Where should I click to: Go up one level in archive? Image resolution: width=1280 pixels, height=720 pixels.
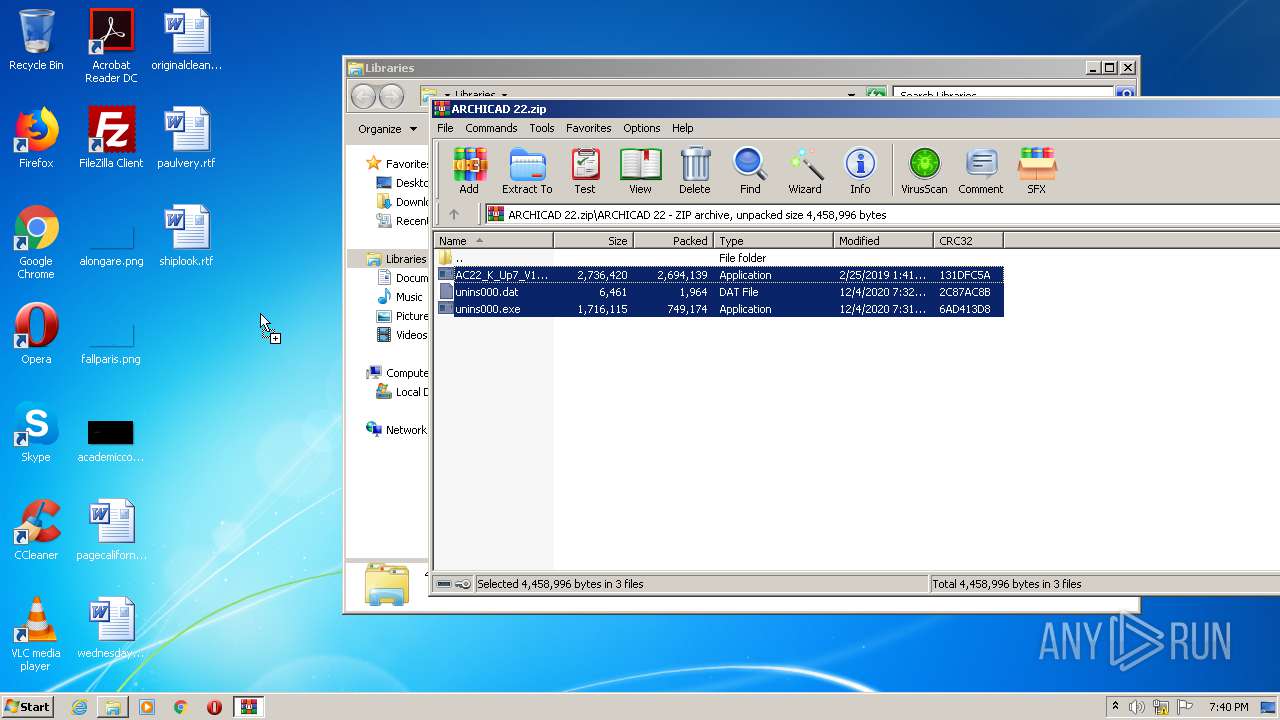coord(454,214)
